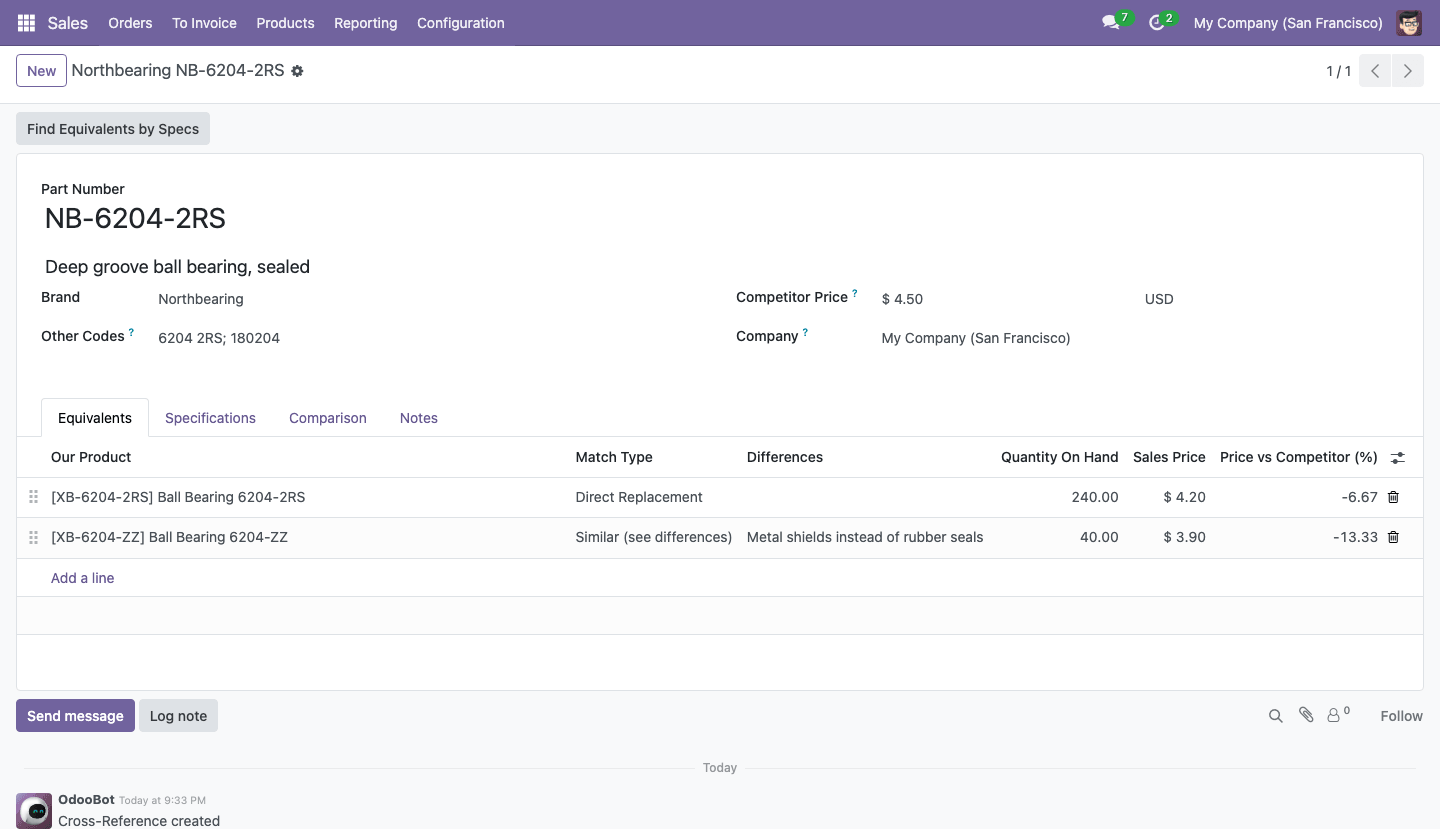This screenshot has height=829, width=1440.
Task: Follow this record
Action: coord(1401,716)
